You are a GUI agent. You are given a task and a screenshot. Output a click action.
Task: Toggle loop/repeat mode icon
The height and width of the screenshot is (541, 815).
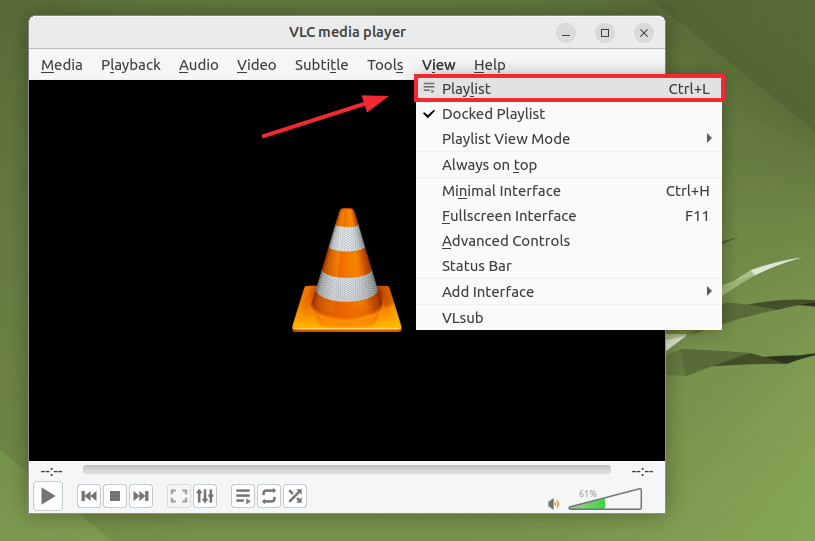click(269, 496)
